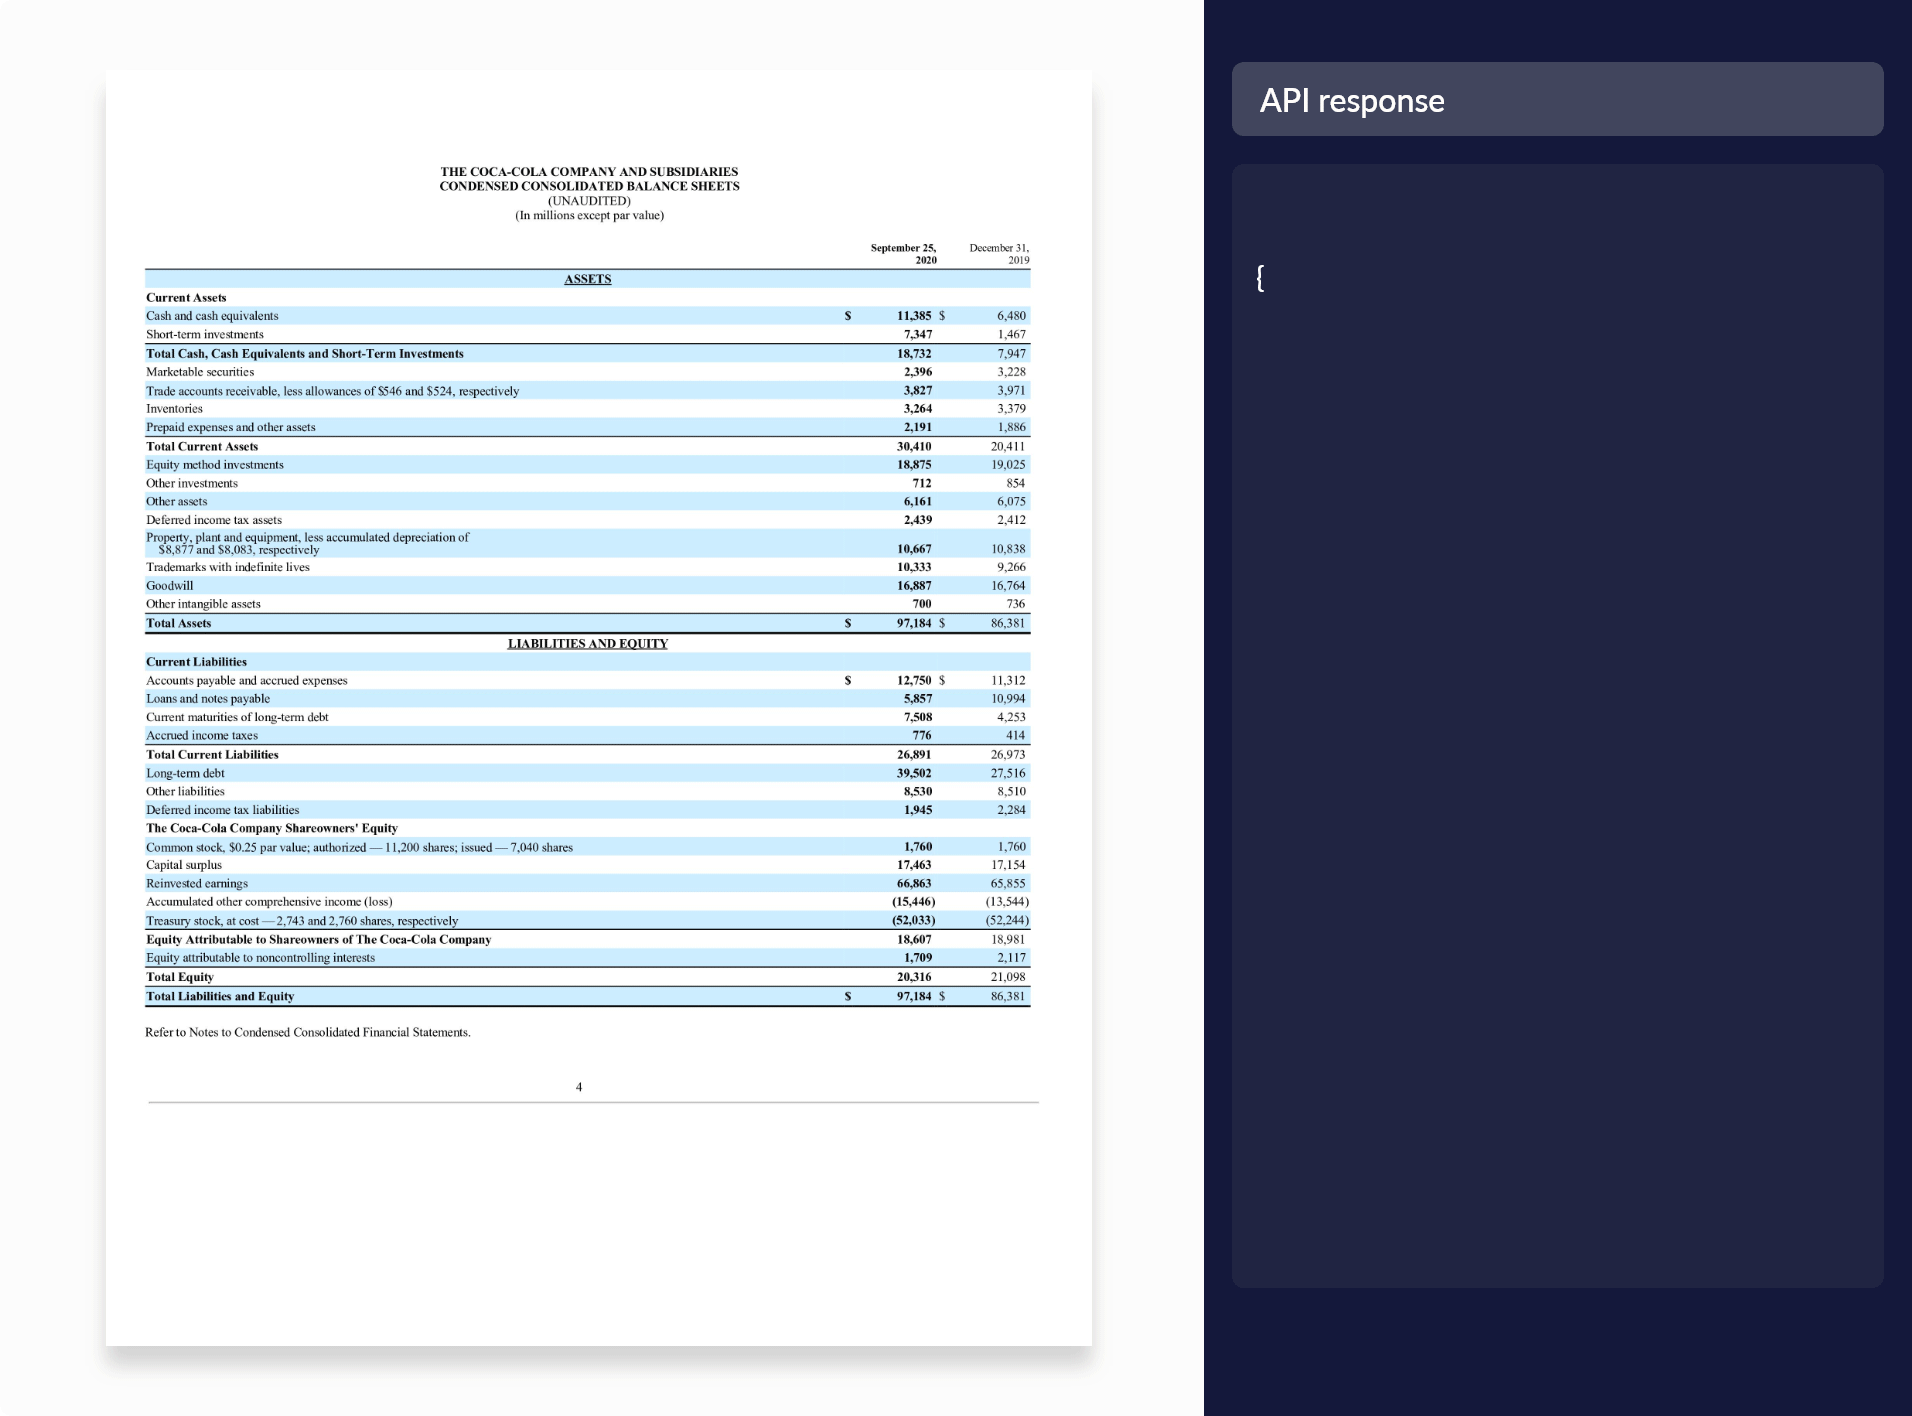1912x1416 pixels.
Task: Click the 'LIABILITIES AND EQUITY' section heading
Action: tap(588, 643)
